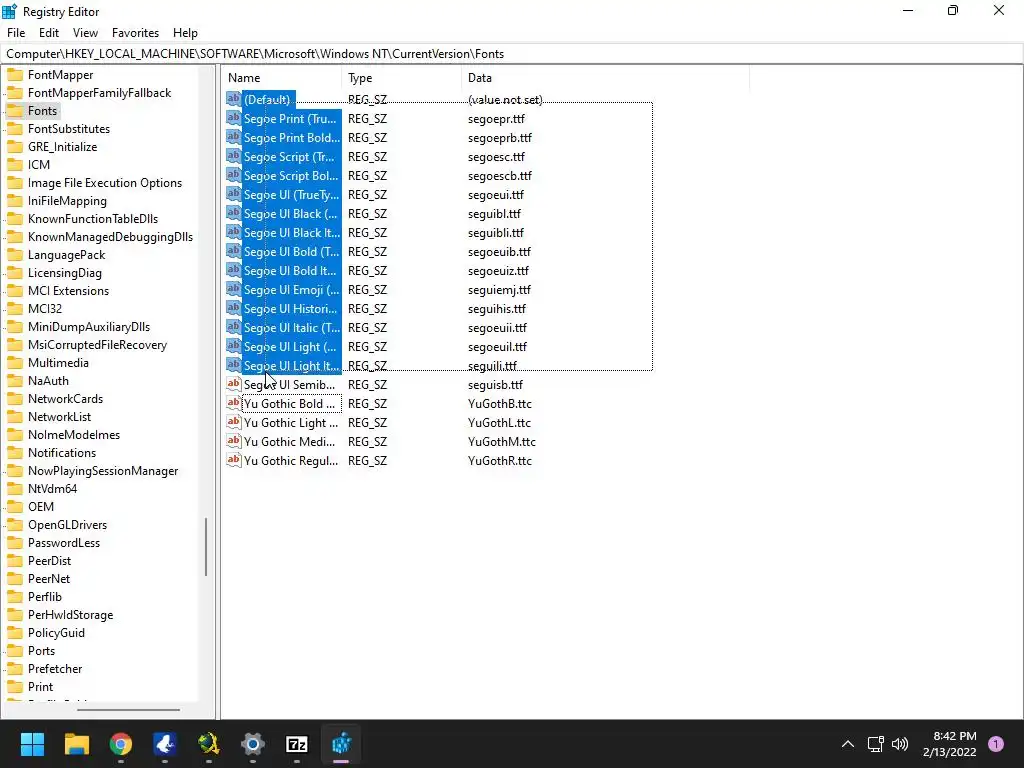Image resolution: width=1024 pixels, height=768 pixels.
Task: Click the taskbar clock showing 8:42 PM
Action: 950,744
